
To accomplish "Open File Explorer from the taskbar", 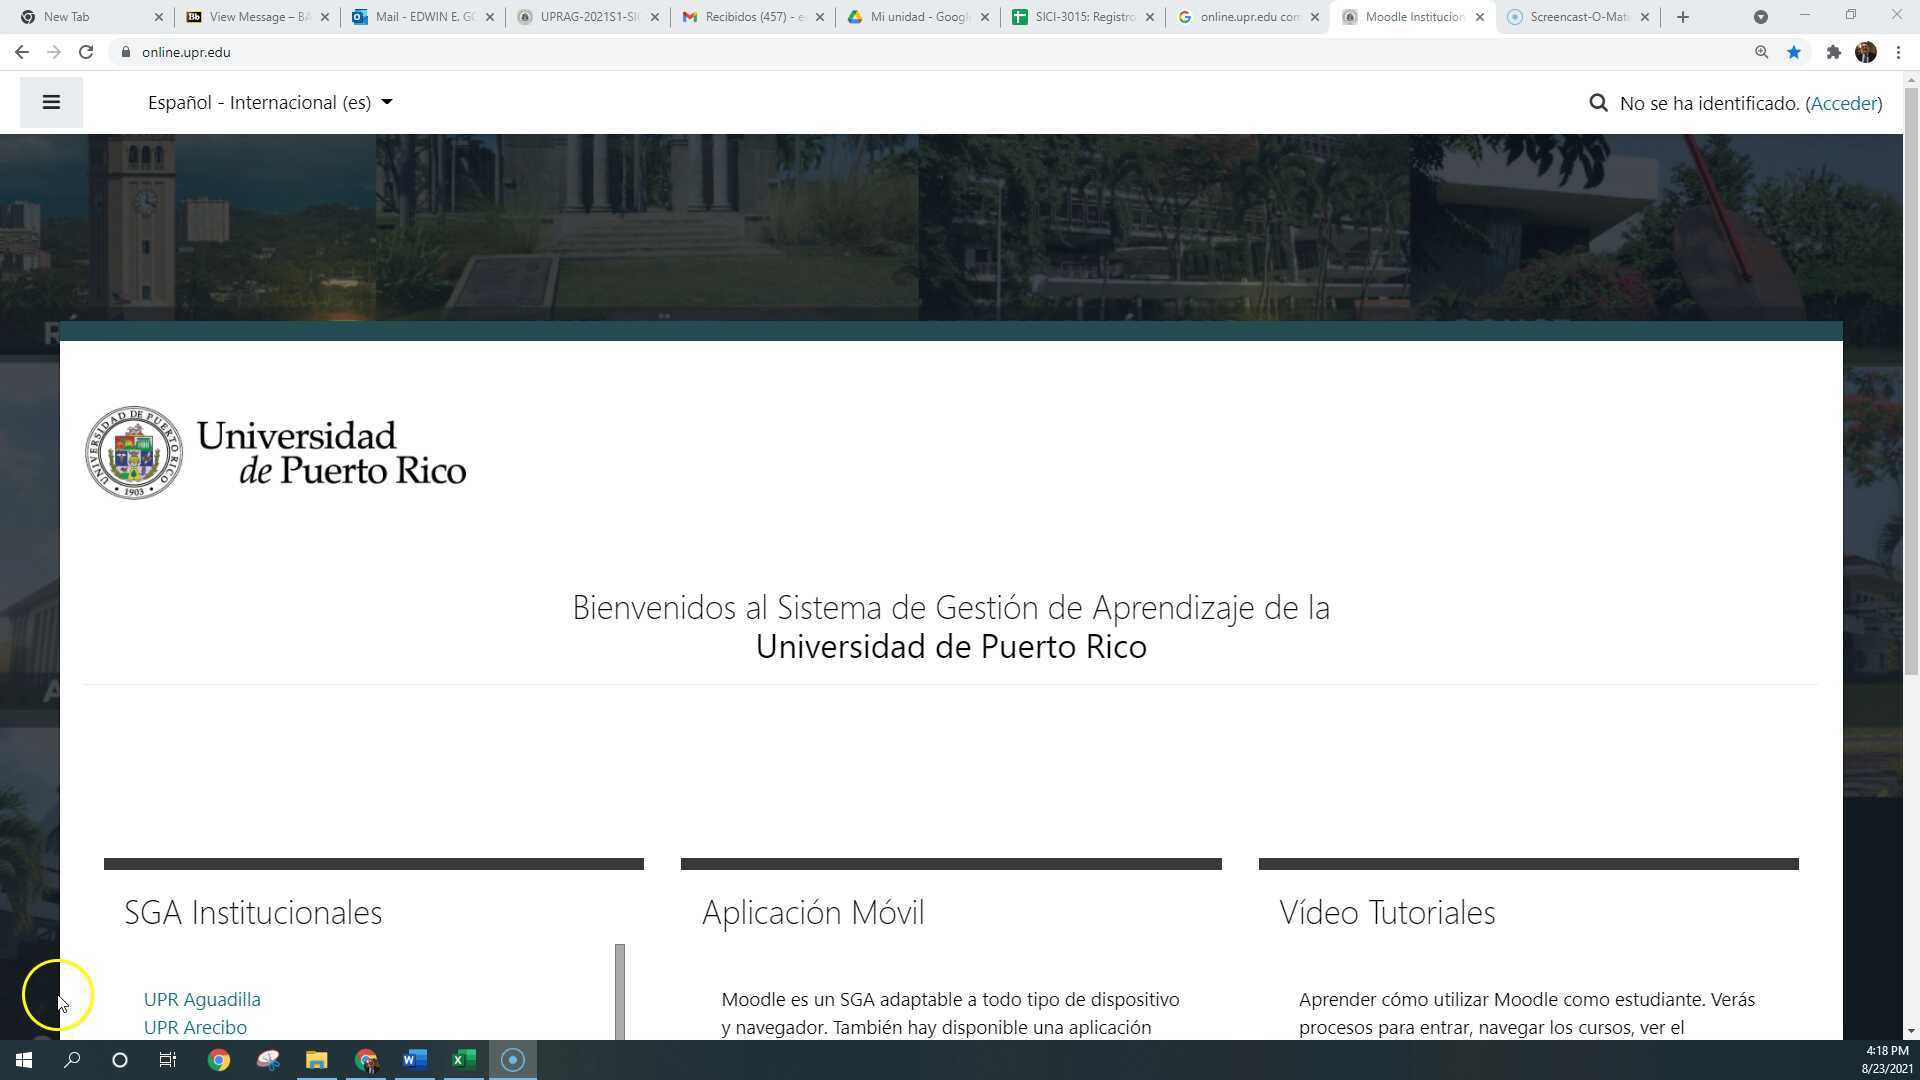I will point(316,1059).
